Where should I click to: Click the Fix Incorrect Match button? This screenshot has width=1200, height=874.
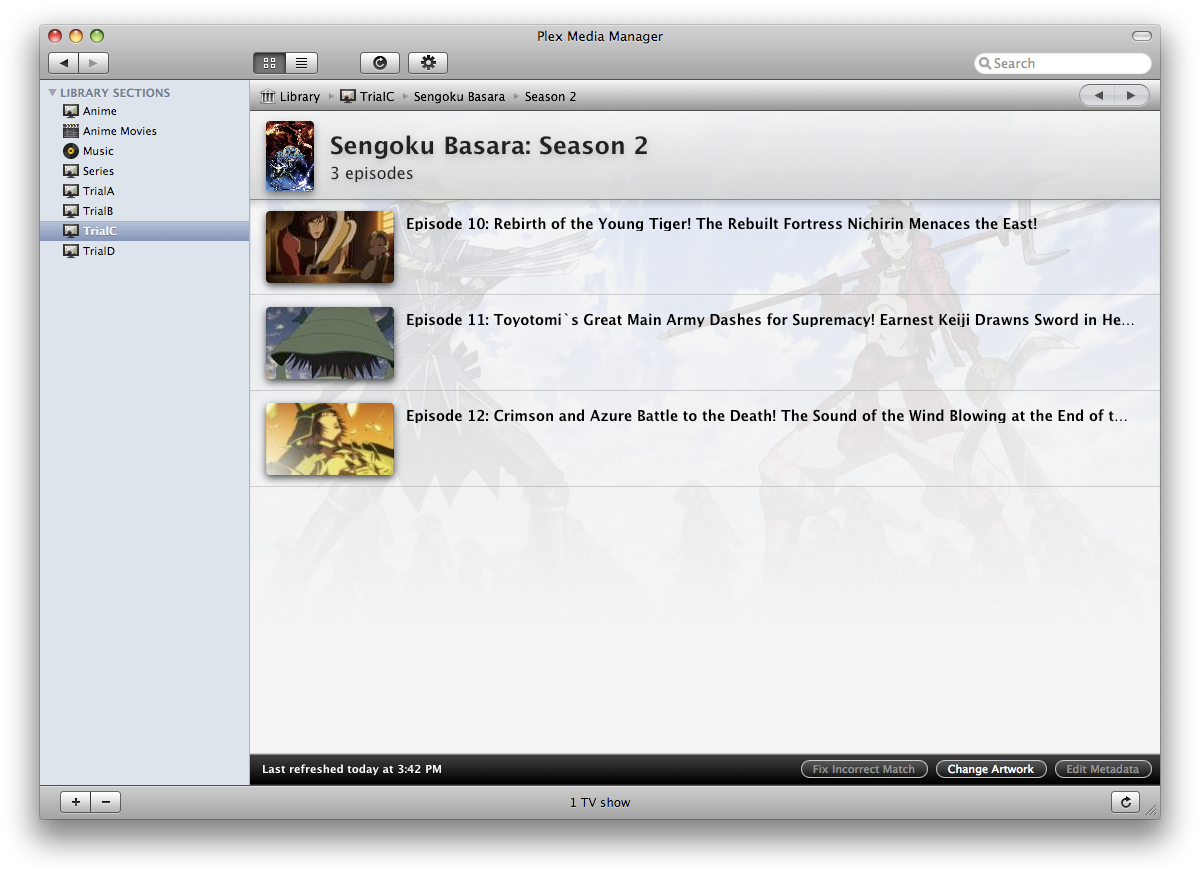(x=864, y=769)
